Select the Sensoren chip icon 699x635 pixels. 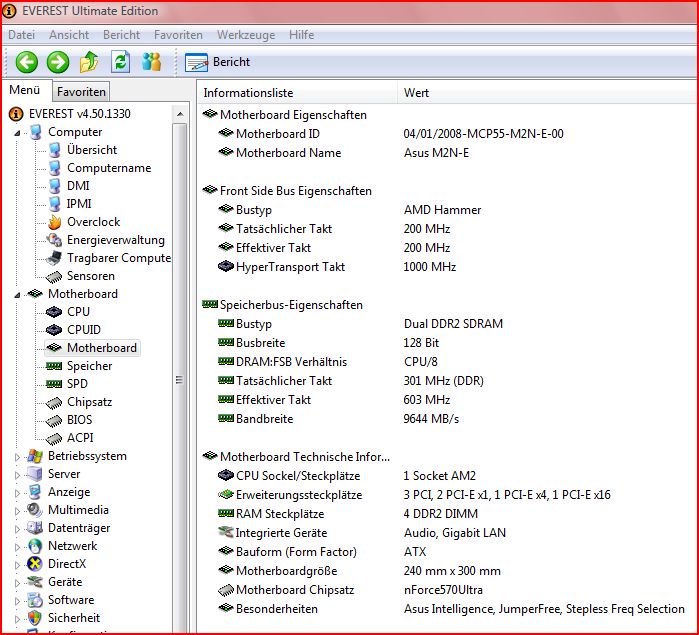point(54,276)
